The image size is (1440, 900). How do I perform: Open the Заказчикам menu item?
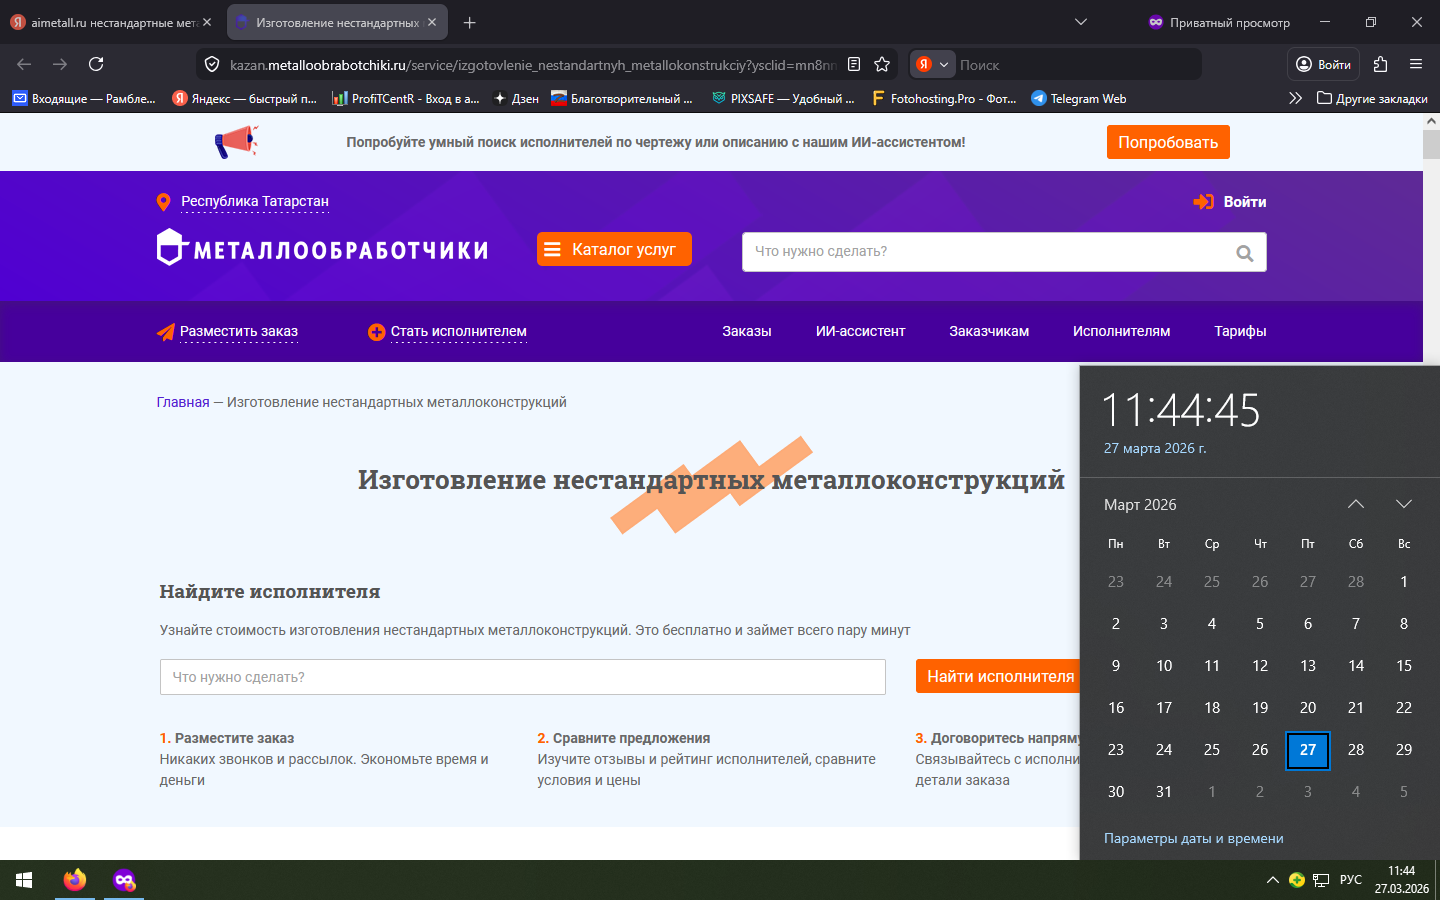tap(989, 331)
